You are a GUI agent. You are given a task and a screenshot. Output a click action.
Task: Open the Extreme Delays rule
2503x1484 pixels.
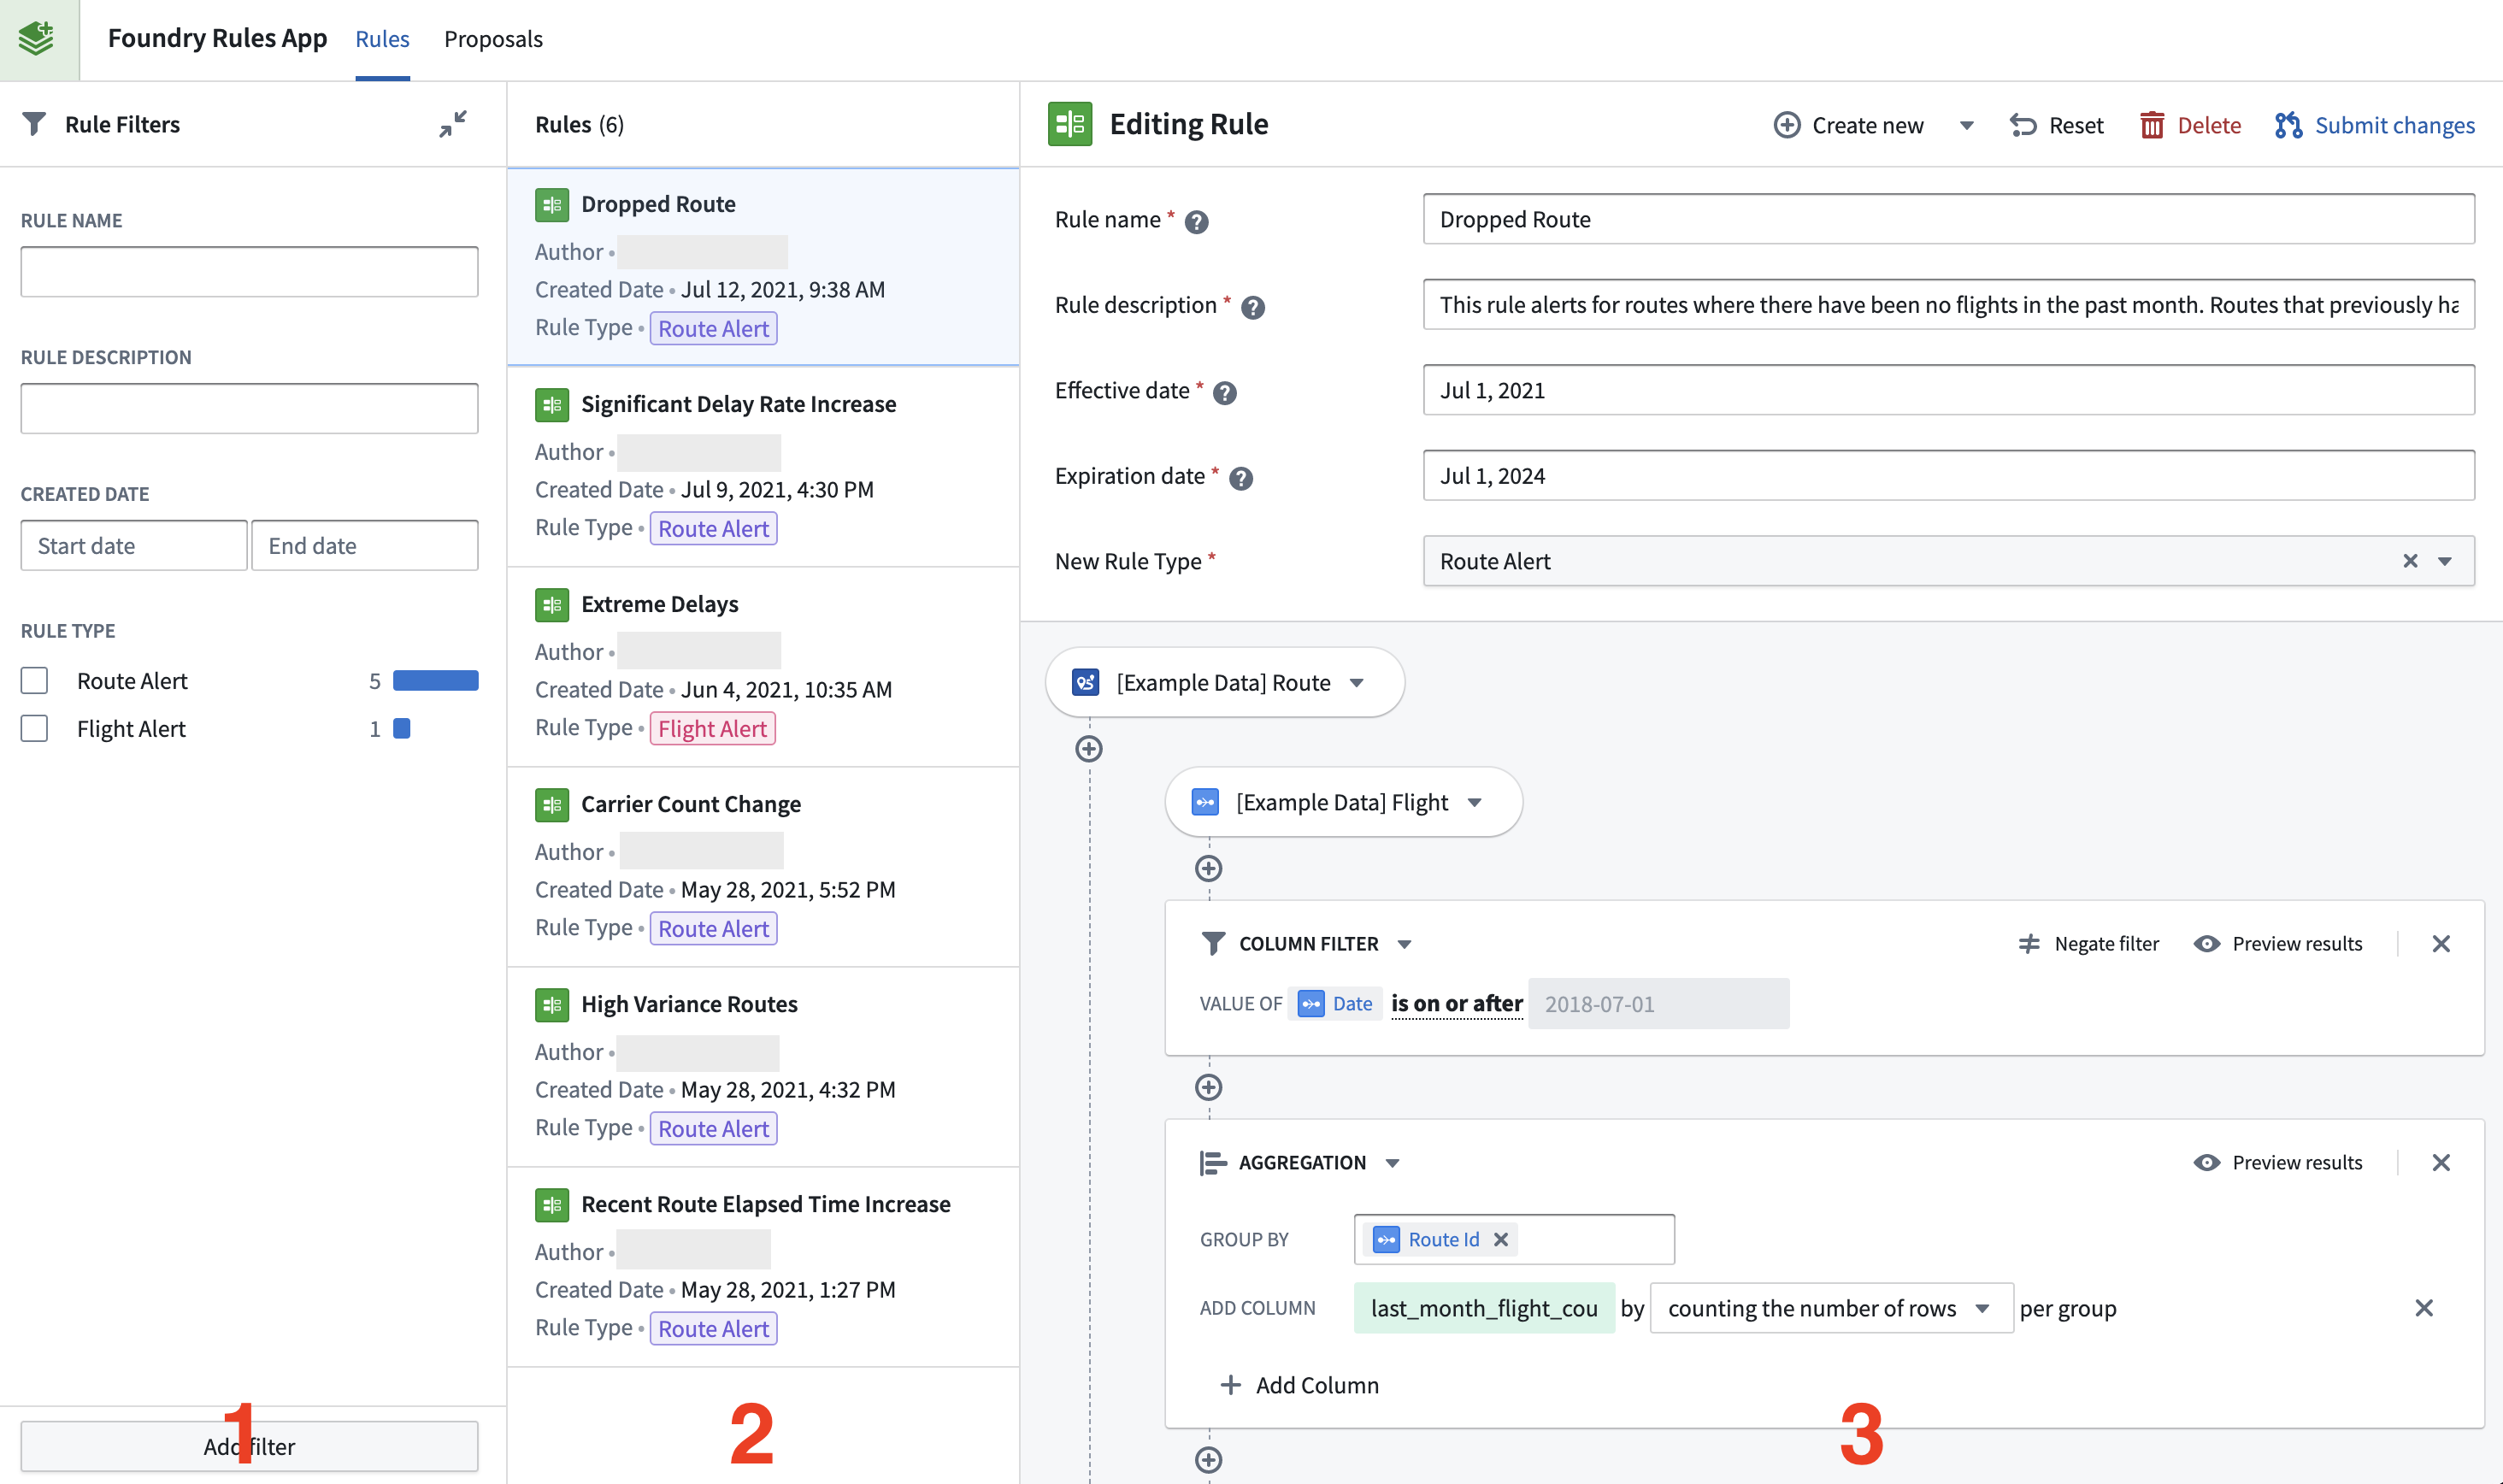click(x=763, y=666)
